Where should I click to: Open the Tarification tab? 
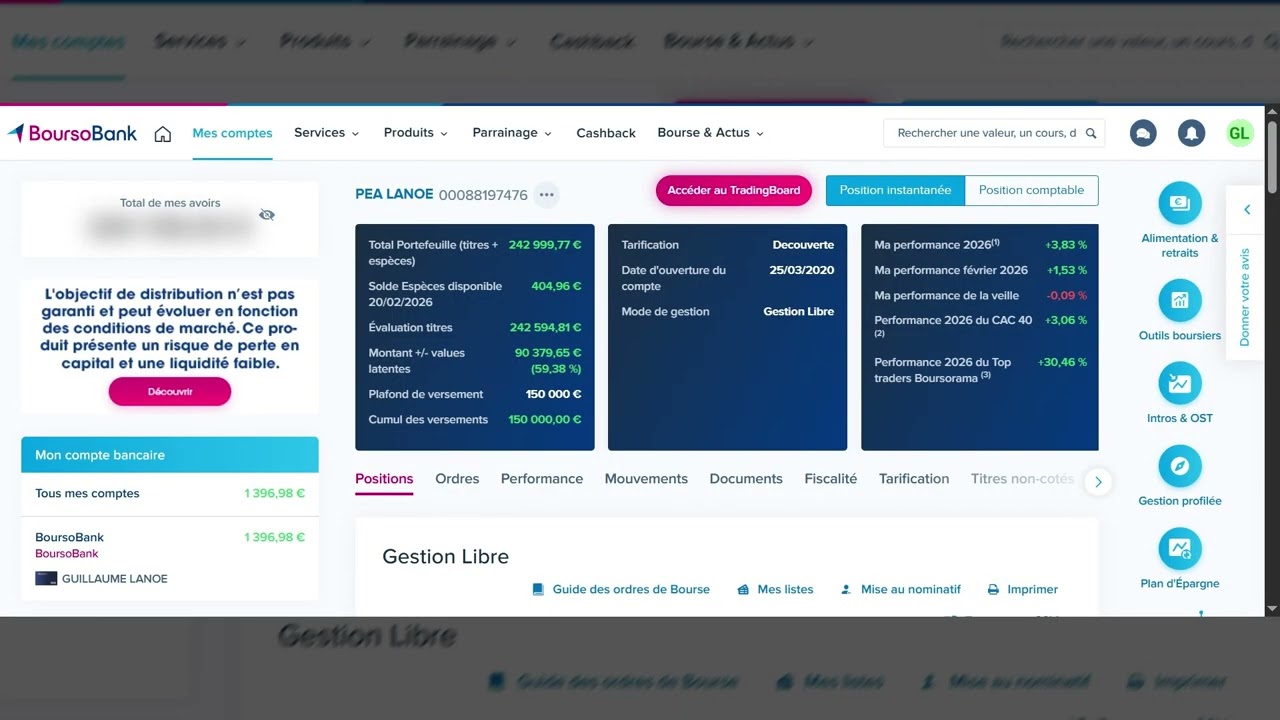coord(914,479)
